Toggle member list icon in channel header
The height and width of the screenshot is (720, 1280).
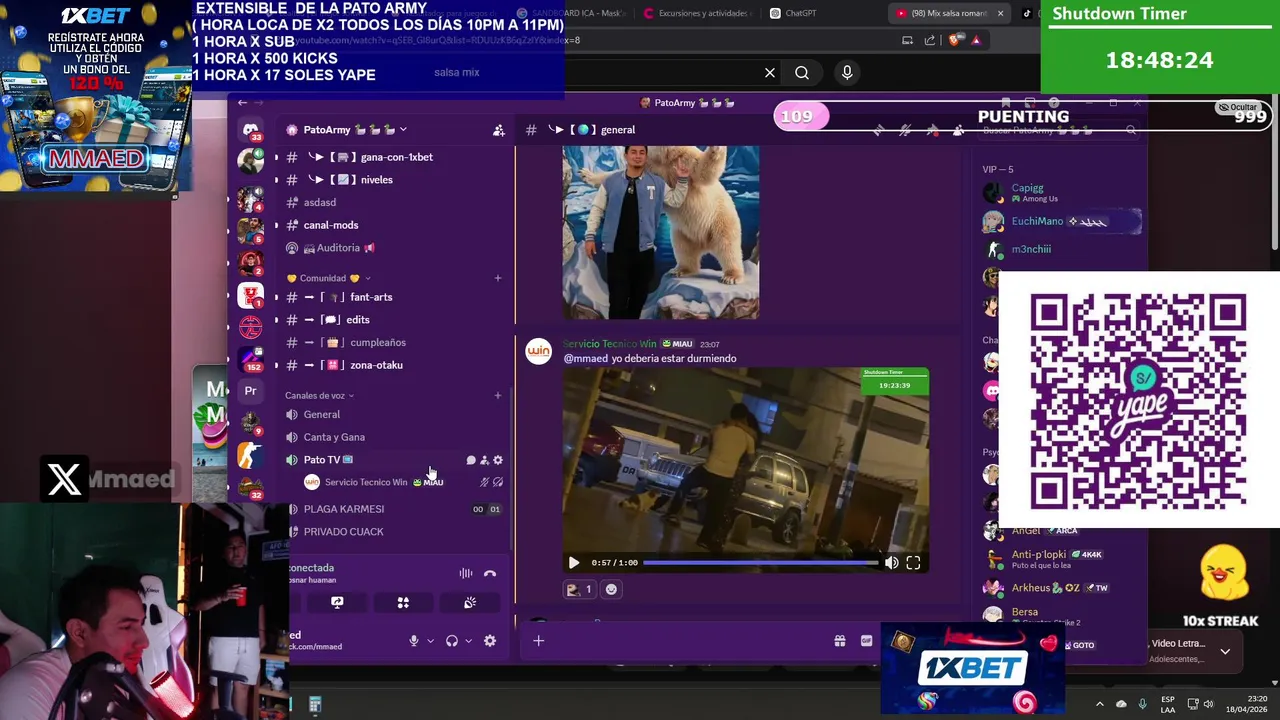point(958,130)
